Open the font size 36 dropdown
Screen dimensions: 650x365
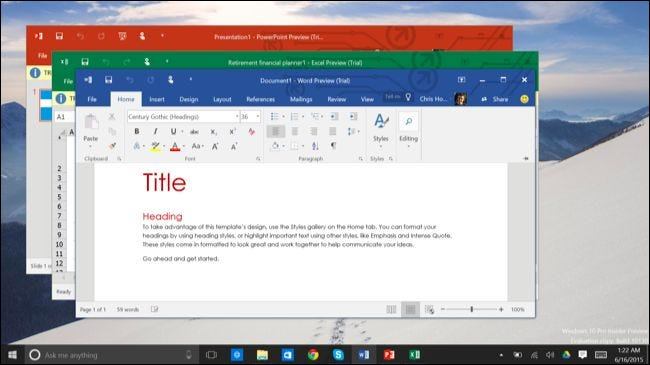(x=258, y=117)
